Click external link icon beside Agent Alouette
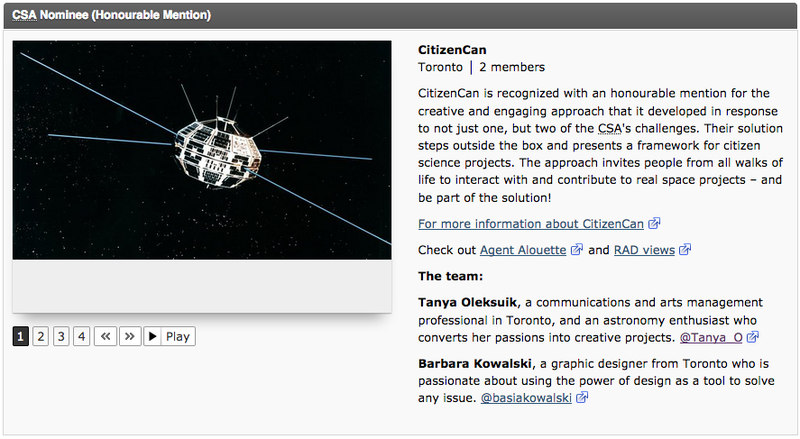 [576, 250]
